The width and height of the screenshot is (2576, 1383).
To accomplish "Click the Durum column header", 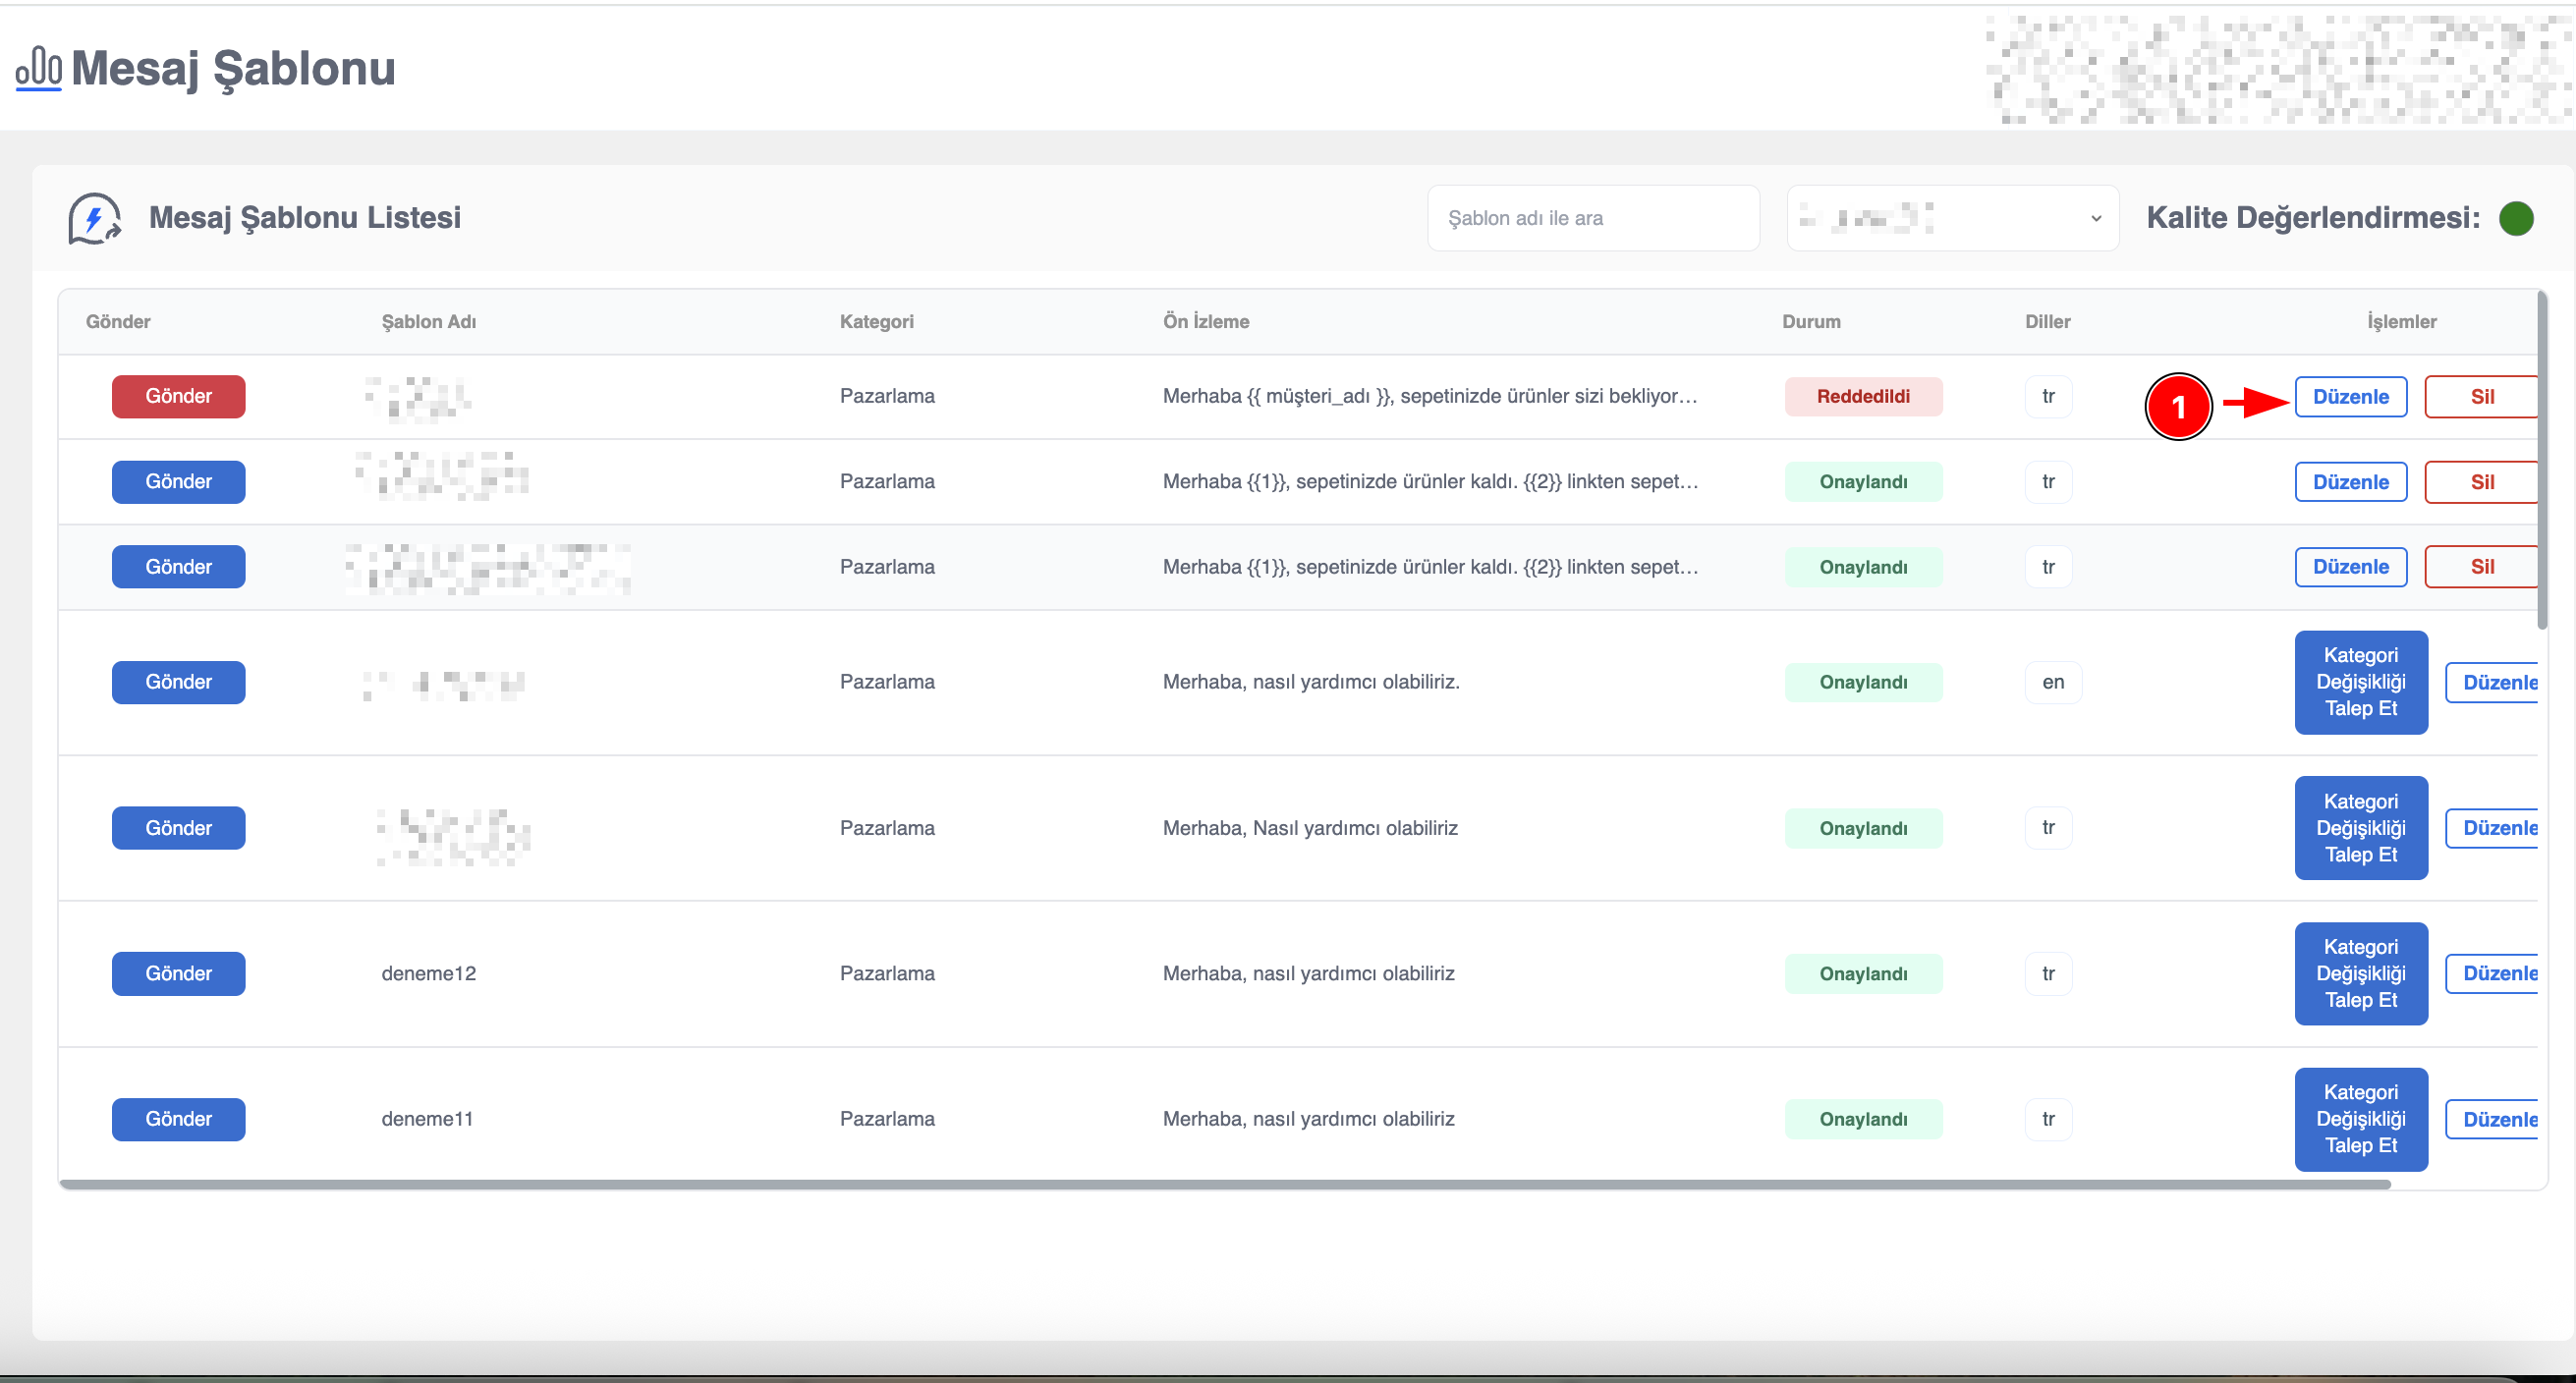I will click(1810, 322).
